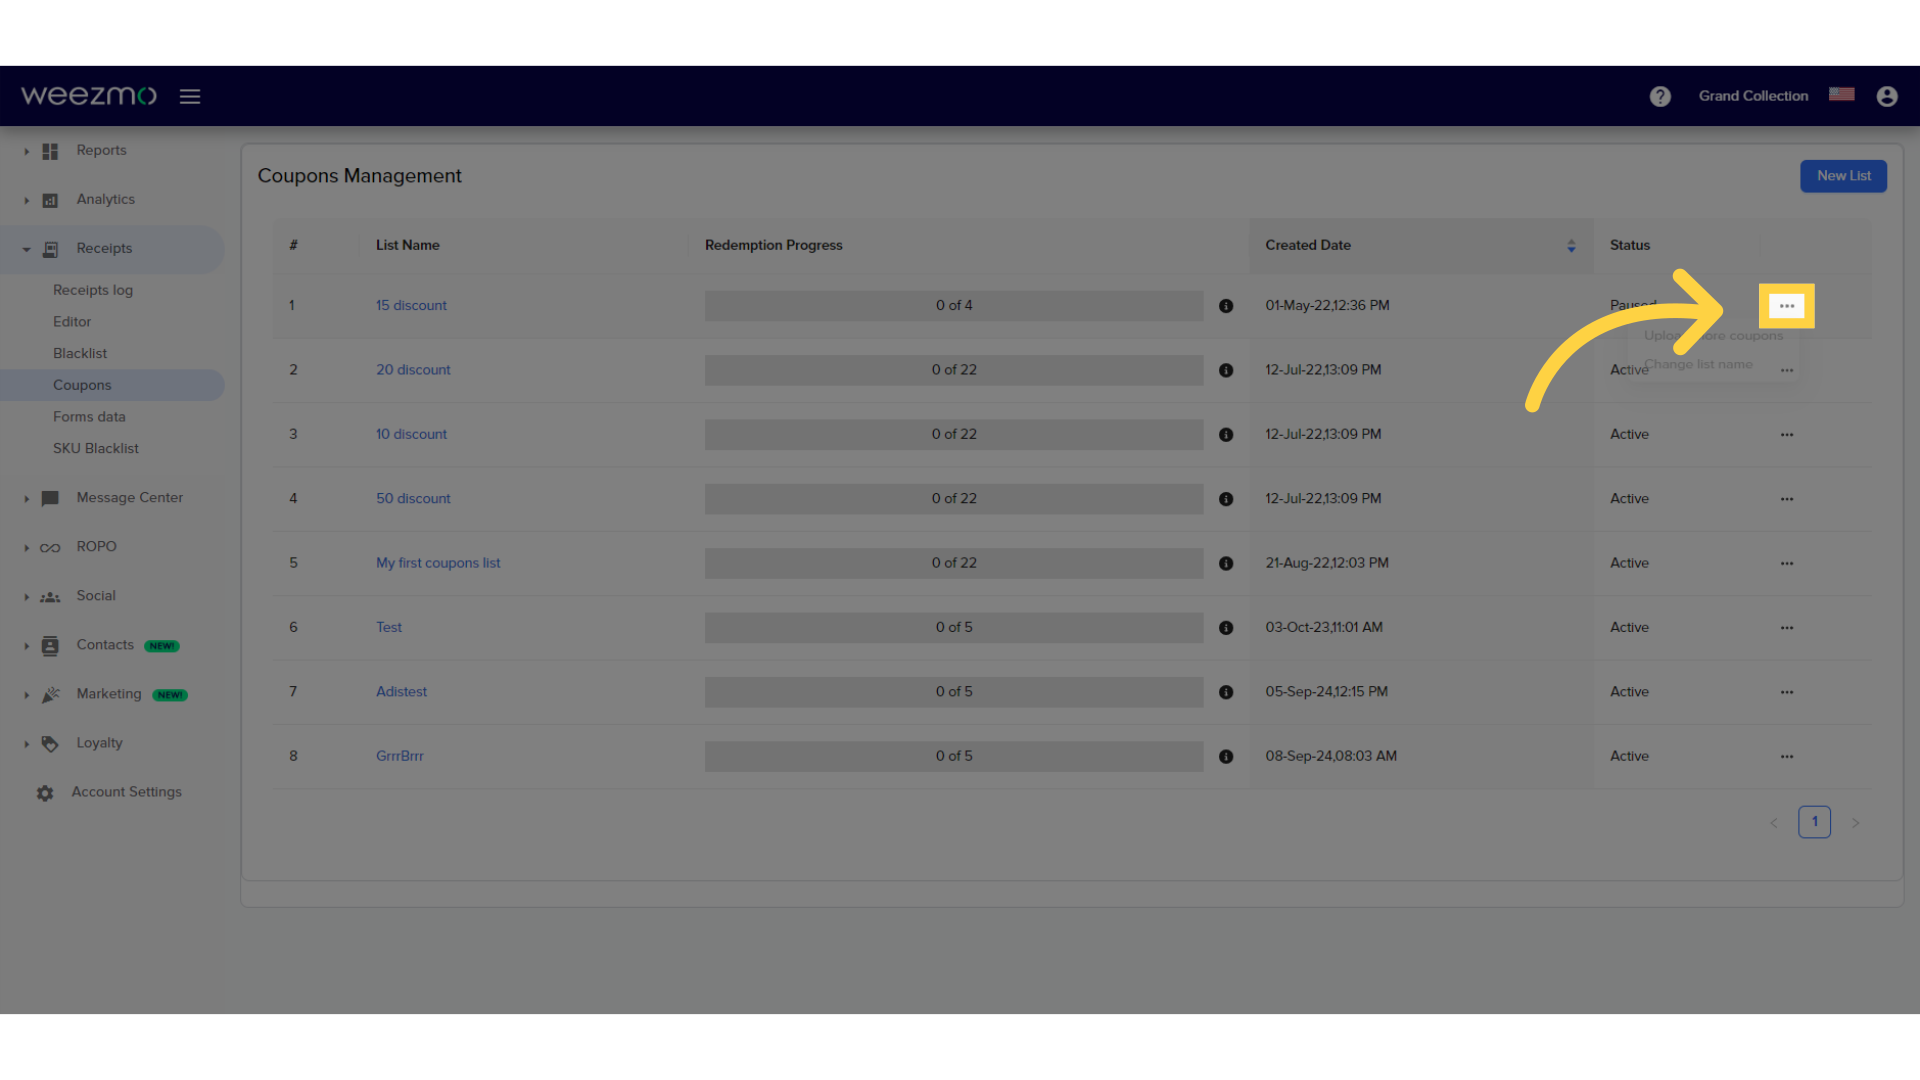Viewport: 1920px width, 1080px height.
Task: Open the Receipts submenu in sidebar
Action: click(104, 248)
